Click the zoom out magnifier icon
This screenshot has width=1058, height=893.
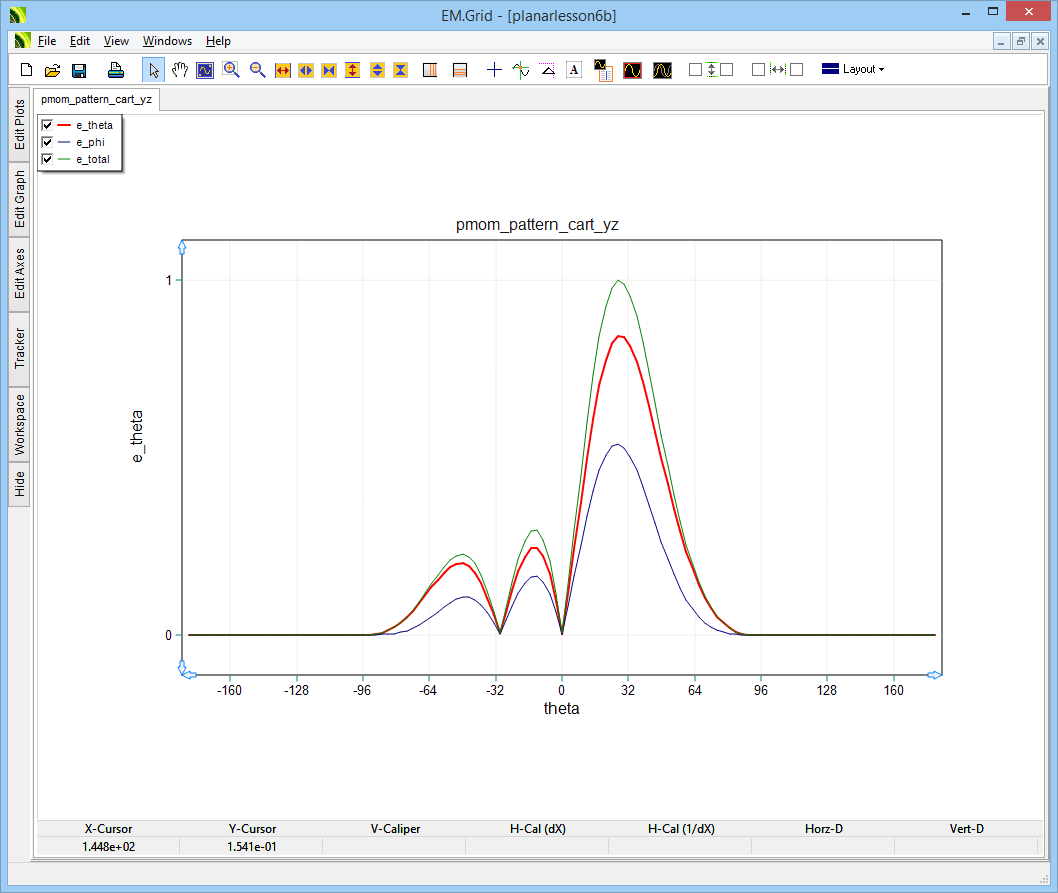(x=257, y=70)
